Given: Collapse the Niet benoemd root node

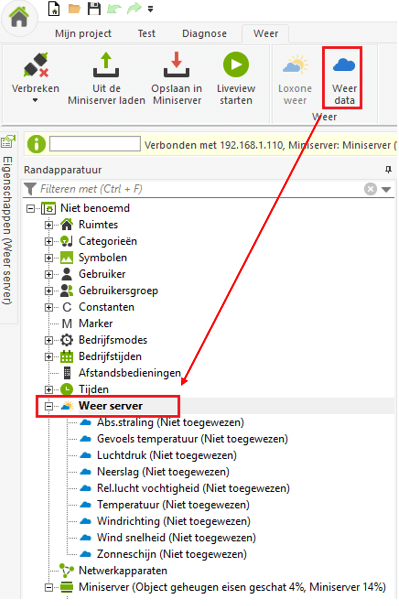Looking at the screenshot, I should (x=30, y=209).
